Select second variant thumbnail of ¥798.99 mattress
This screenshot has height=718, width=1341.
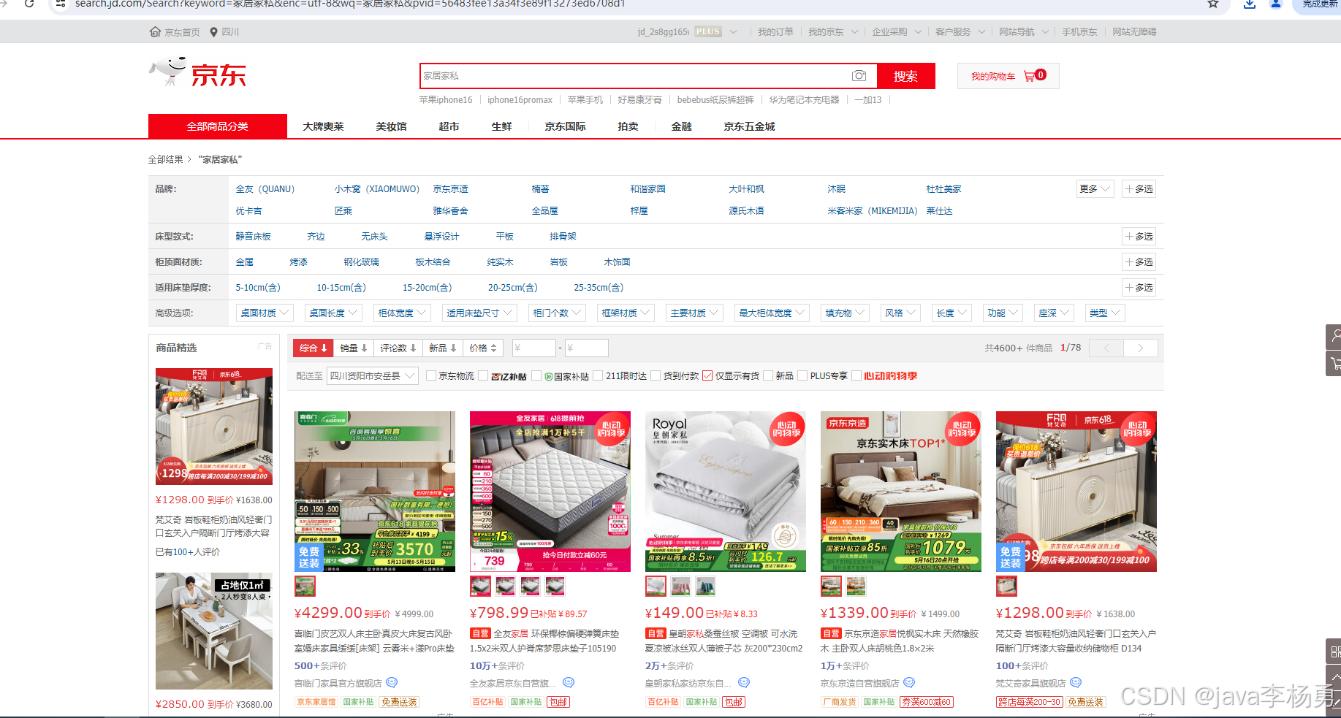click(505, 586)
